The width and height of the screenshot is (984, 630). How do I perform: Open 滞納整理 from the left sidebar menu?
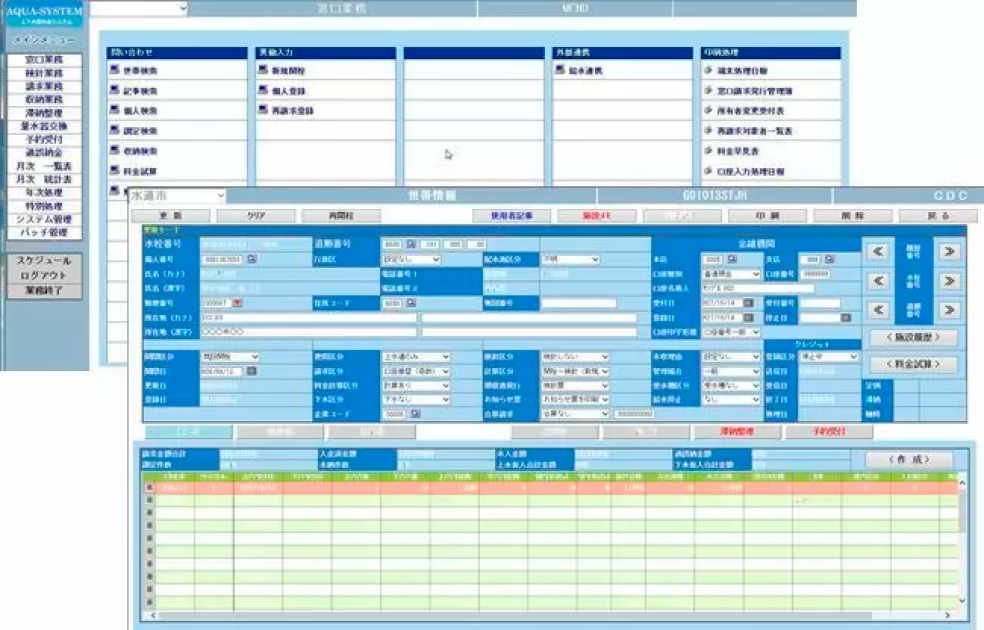(44, 113)
